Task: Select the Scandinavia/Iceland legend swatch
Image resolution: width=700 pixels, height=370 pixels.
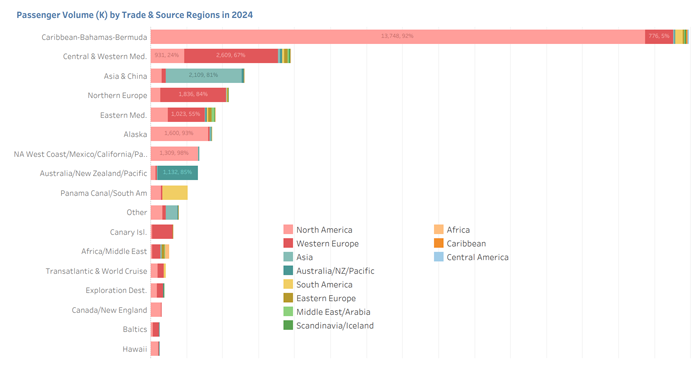Action: click(x=288, y=325)
